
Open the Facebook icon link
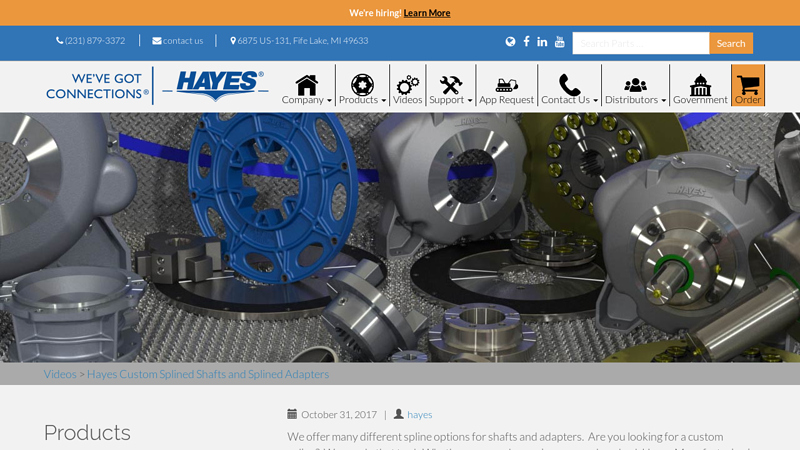tap(526, 41)
